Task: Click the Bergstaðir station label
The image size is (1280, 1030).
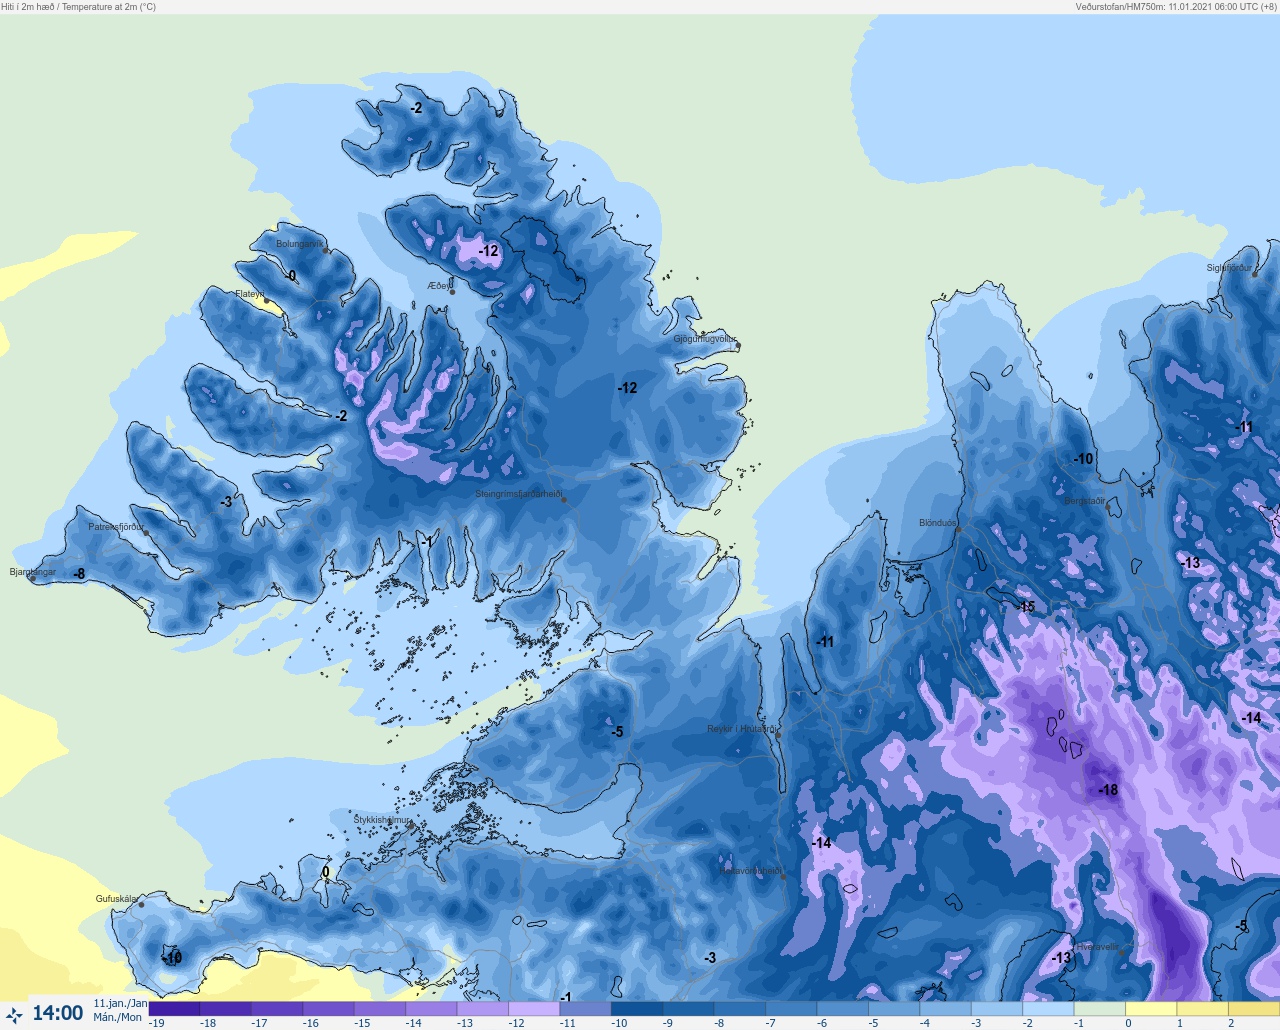Action: (x=1085, y=501)
